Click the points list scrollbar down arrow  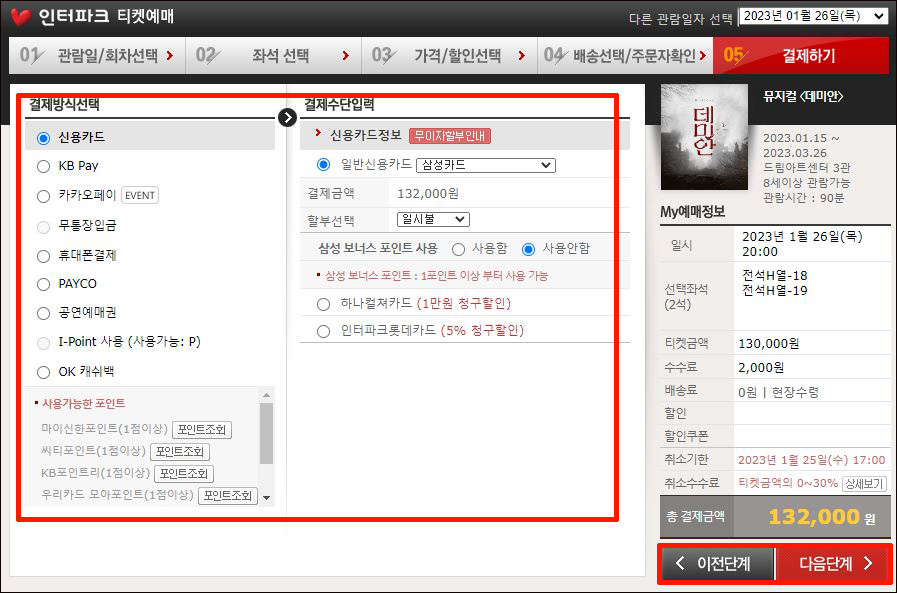[266, 498]
